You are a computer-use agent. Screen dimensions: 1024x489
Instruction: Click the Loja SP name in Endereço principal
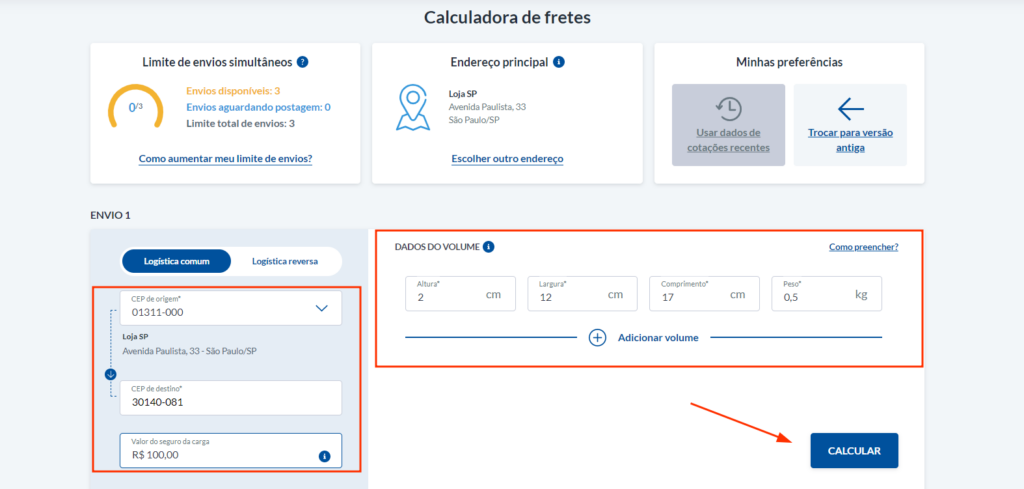pyautogui.click(x=464, y=93)
